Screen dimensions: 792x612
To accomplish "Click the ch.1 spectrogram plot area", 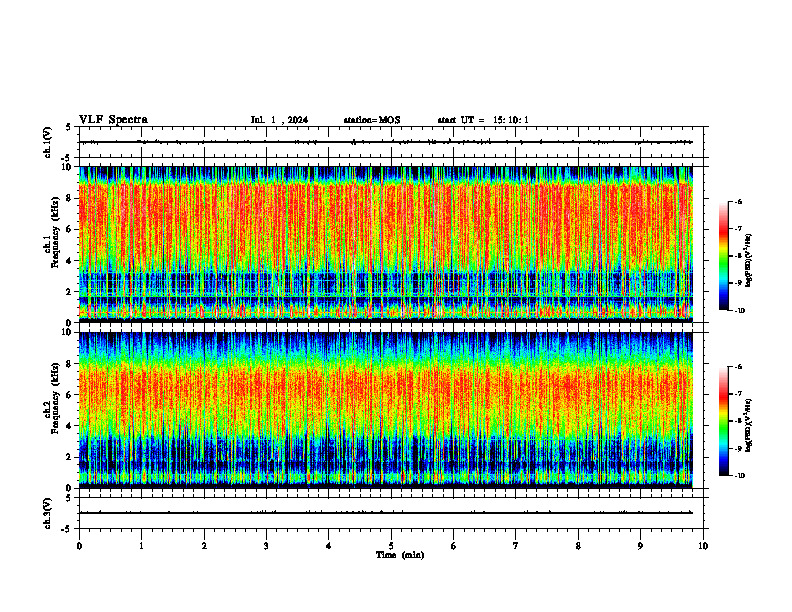I will point(386,244).
